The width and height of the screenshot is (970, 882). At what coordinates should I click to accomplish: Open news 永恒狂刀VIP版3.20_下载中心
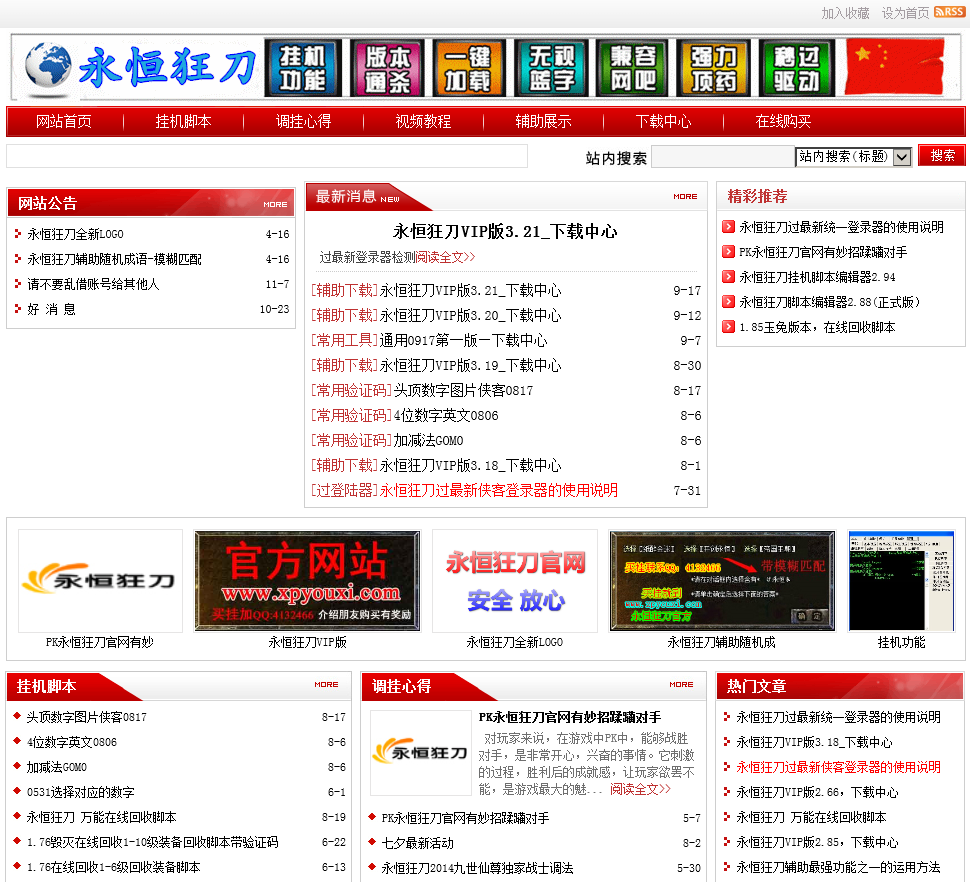coord(470,315)
